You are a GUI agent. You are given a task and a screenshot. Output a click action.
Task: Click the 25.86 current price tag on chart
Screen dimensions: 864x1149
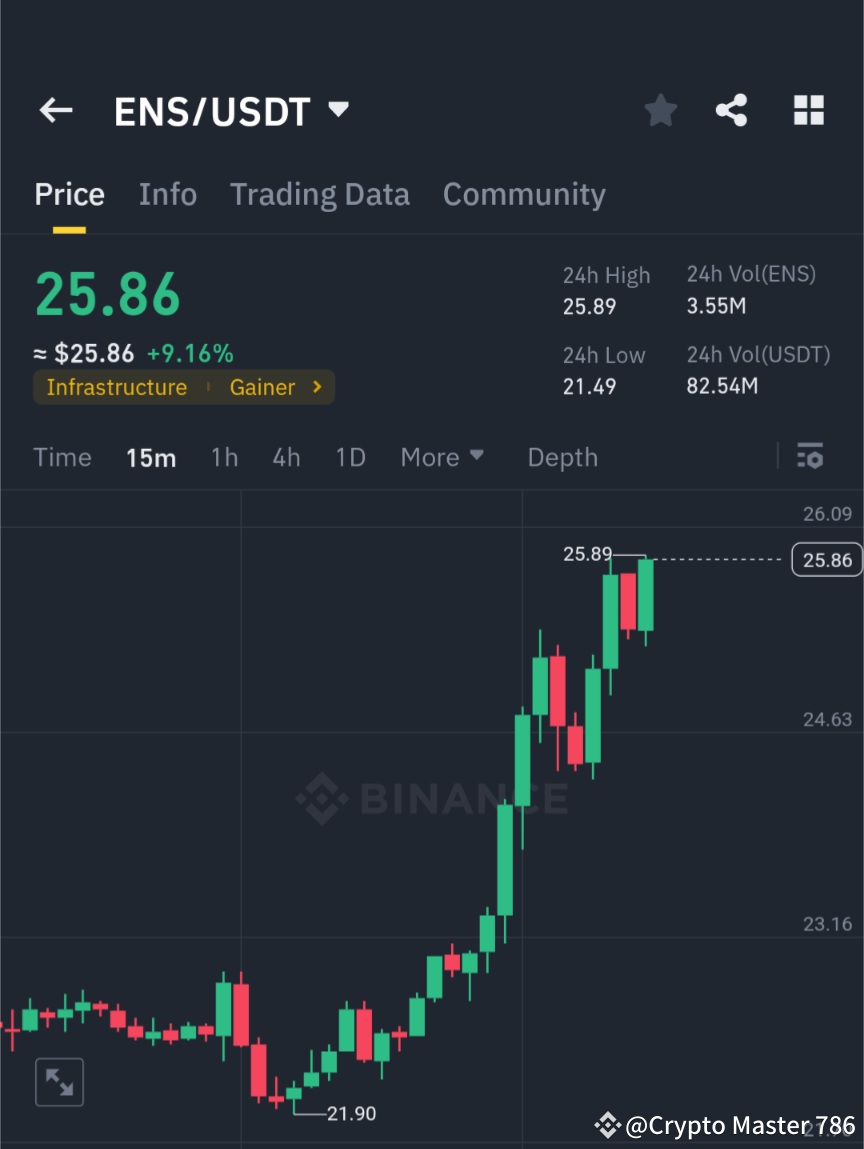[x=827, y=559]
